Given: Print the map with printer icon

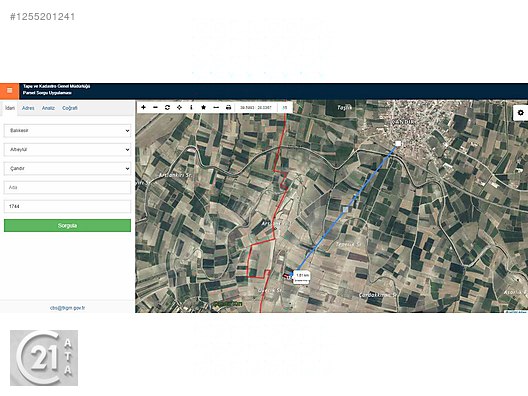Looking at the screenshot, I should point(228,107).
